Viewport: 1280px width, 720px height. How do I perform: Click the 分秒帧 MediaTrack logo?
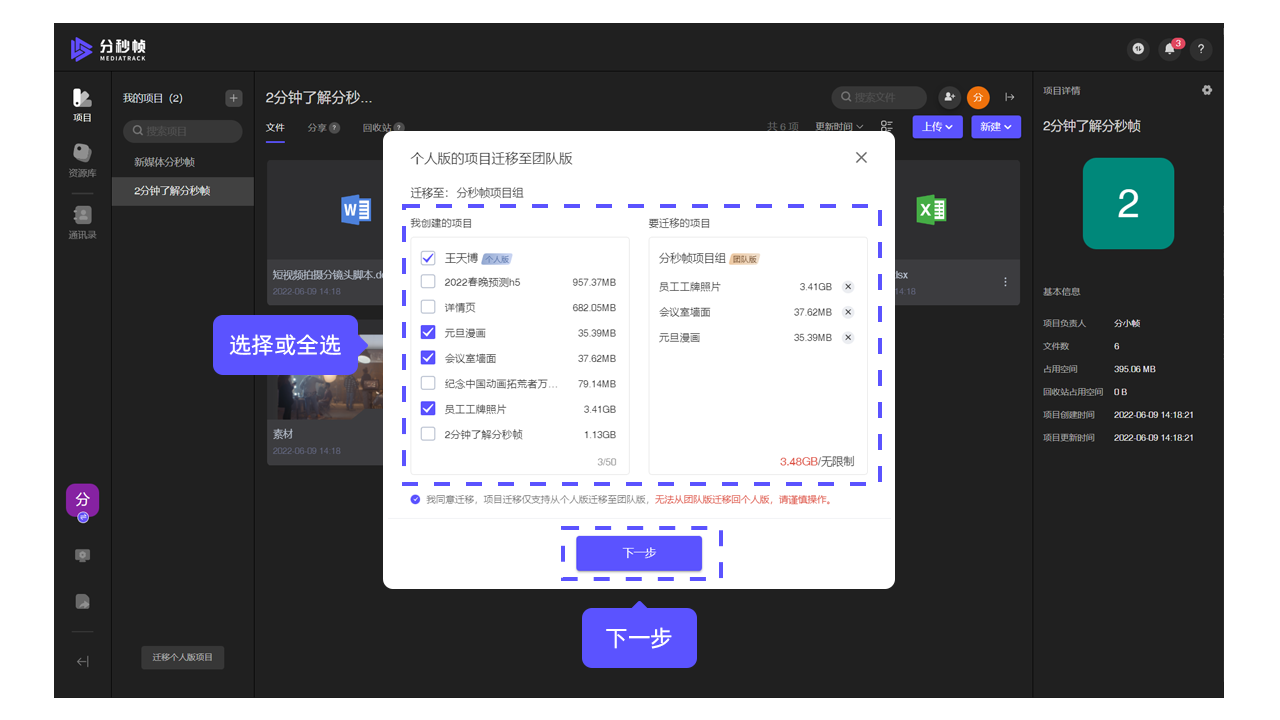[x=109, y=49]
